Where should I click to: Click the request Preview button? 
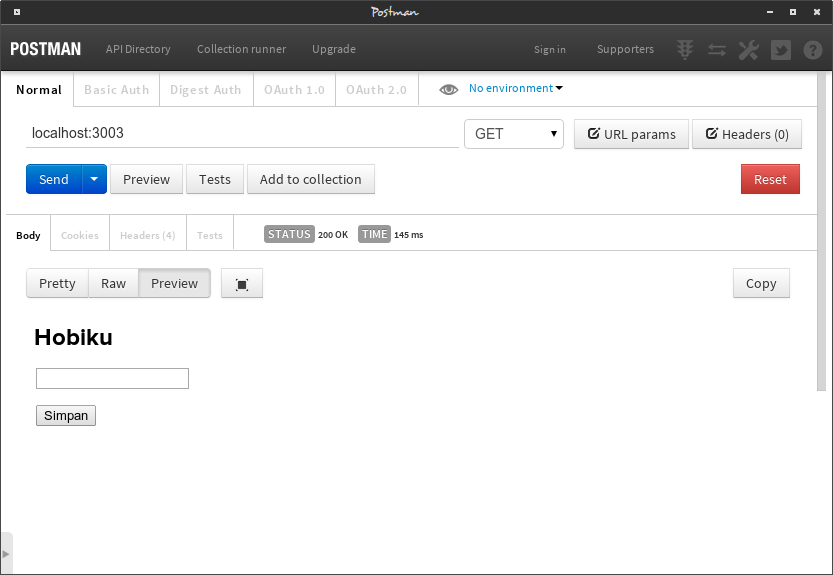tap(146, 179)
